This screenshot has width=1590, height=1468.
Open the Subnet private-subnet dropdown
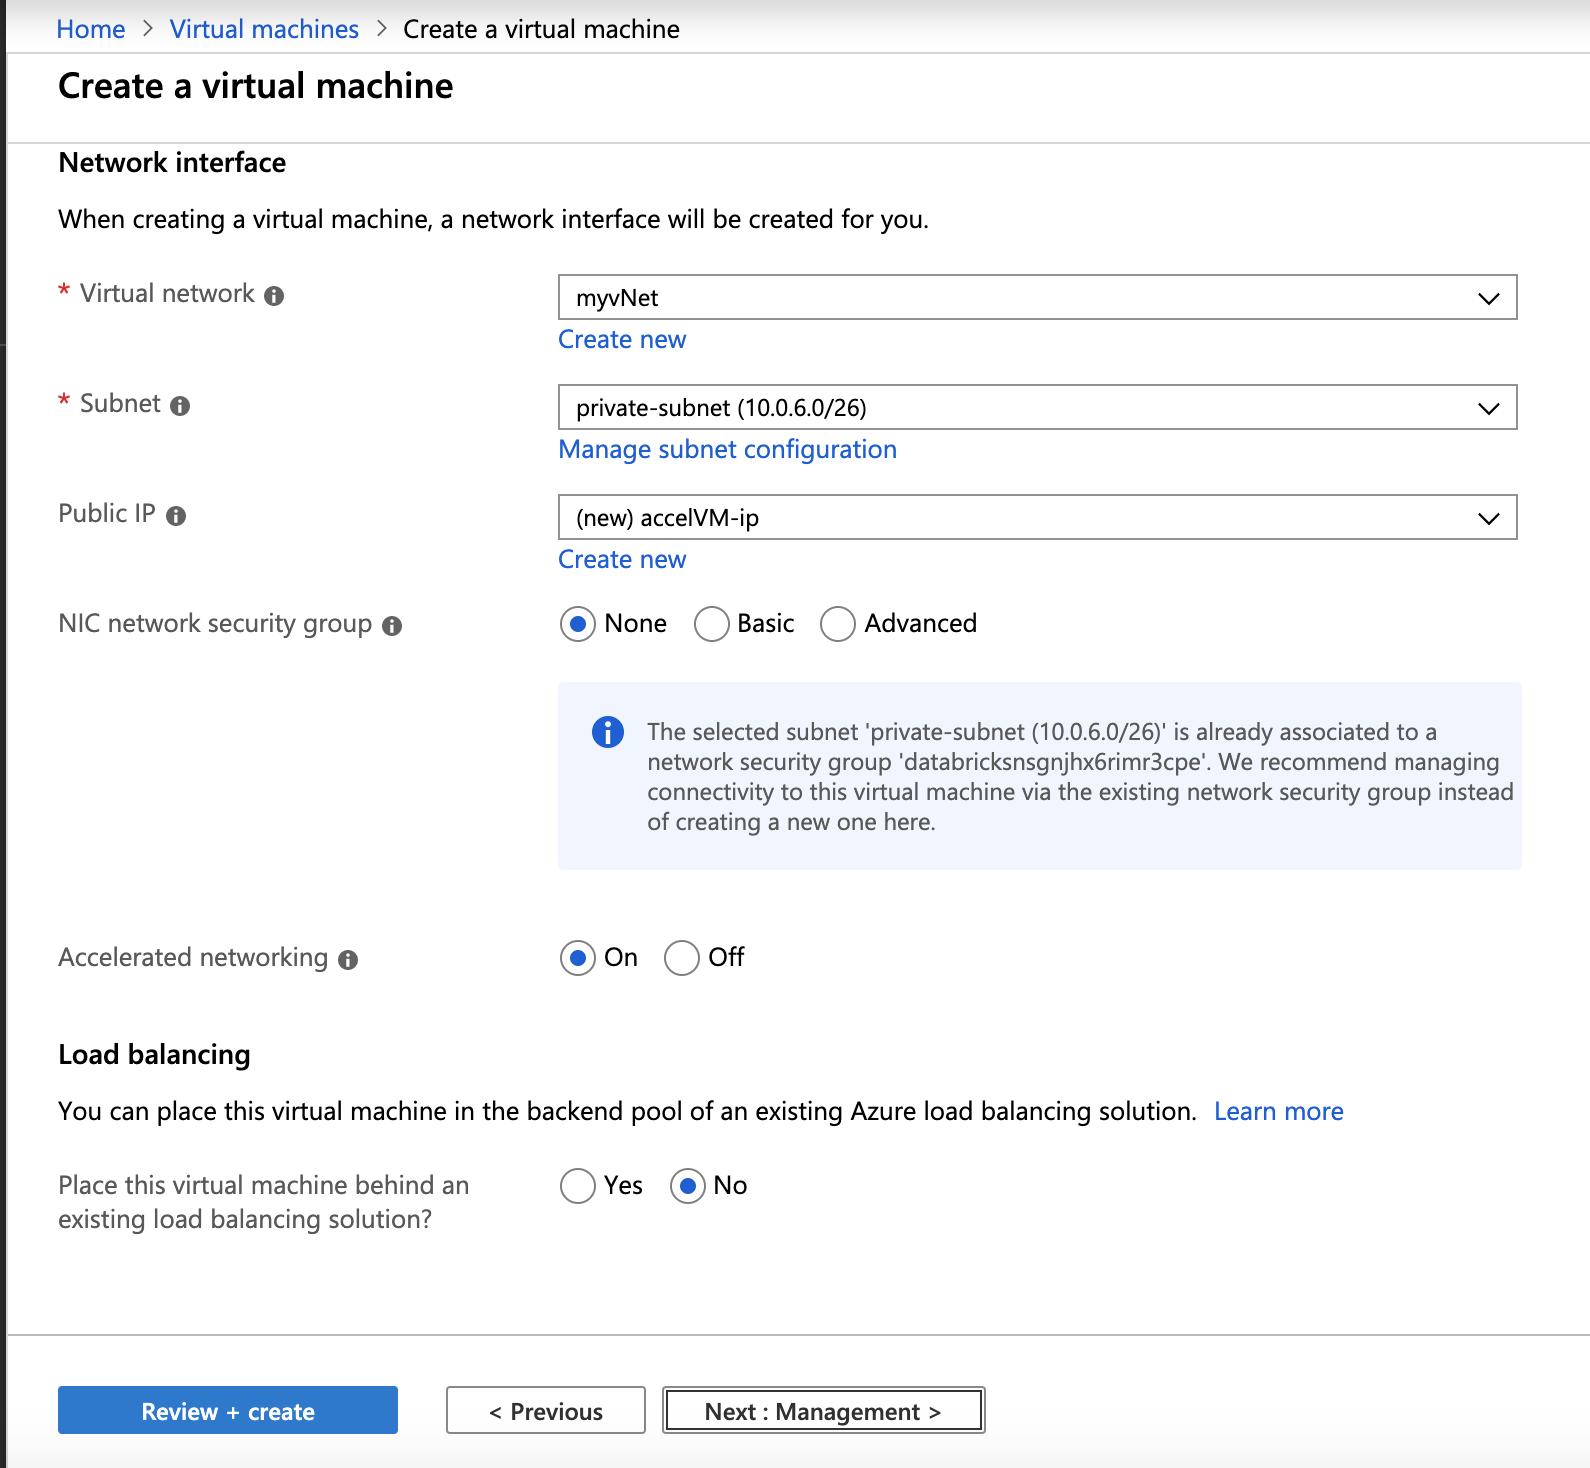tap(1037, 407)
